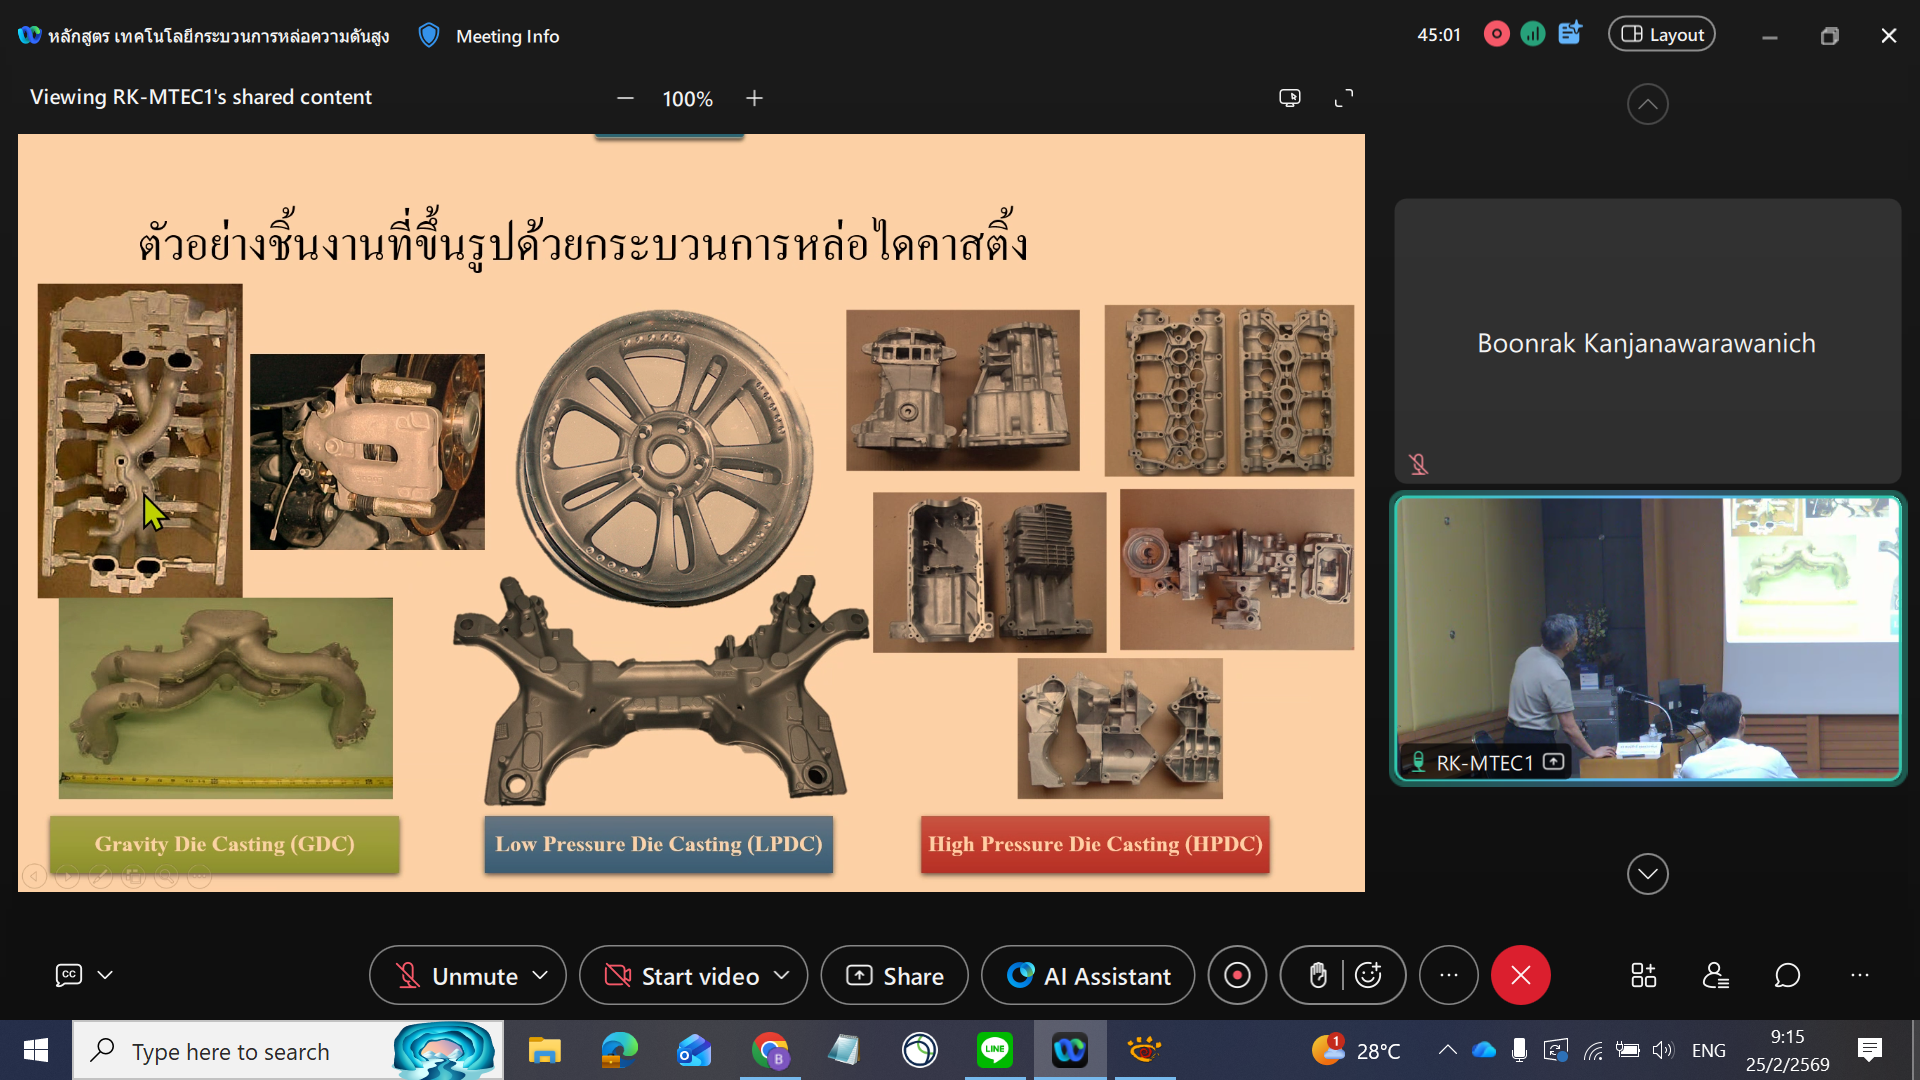Expand audio options next to Unmute
1920x1080 pixels.
click(x=541, y=975)
